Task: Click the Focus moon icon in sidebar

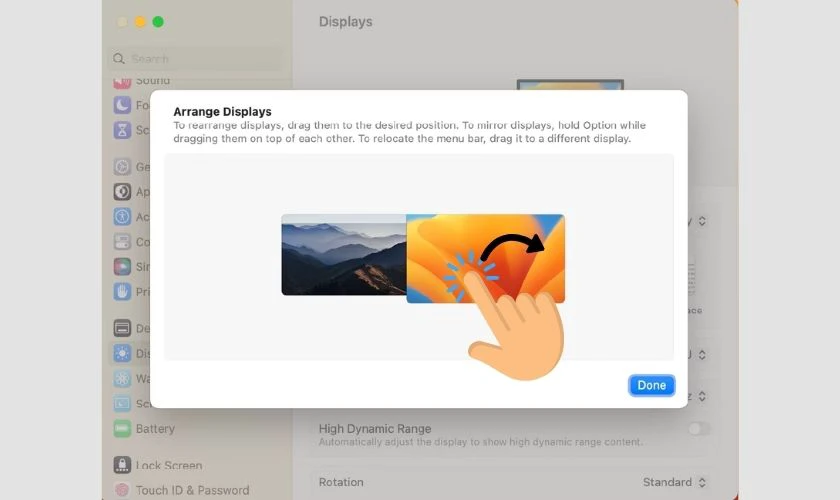Action: [122, 105]
